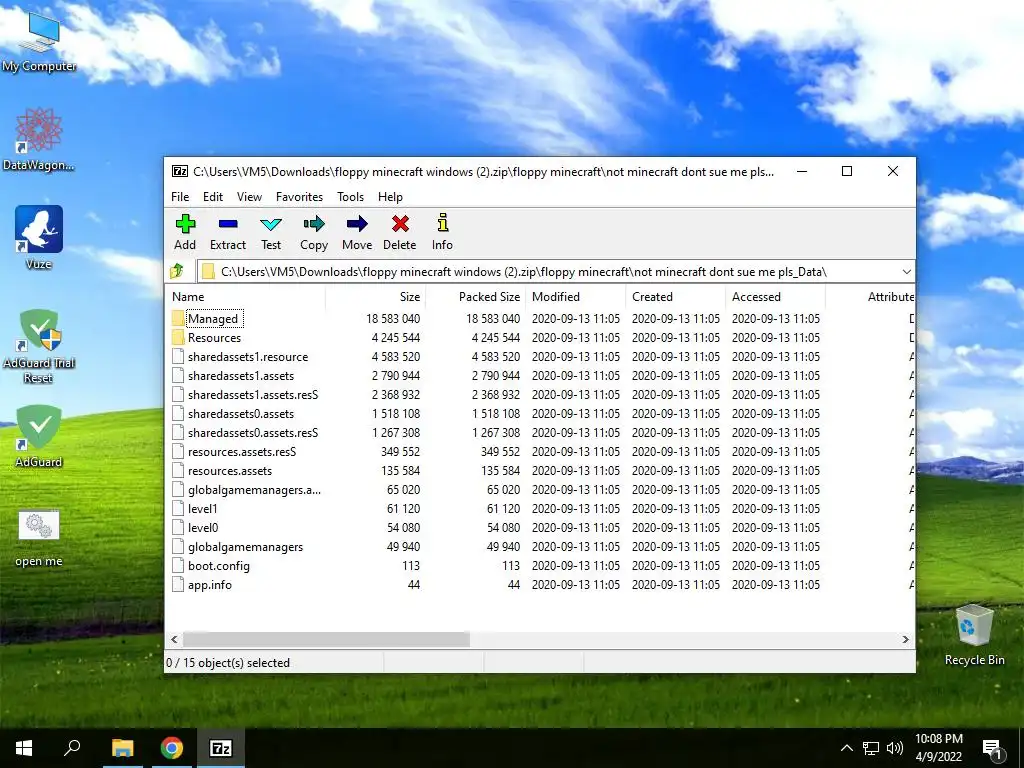Select the app.info file
The height and width of the screenshot is (768, 1024).
point(209,584)
